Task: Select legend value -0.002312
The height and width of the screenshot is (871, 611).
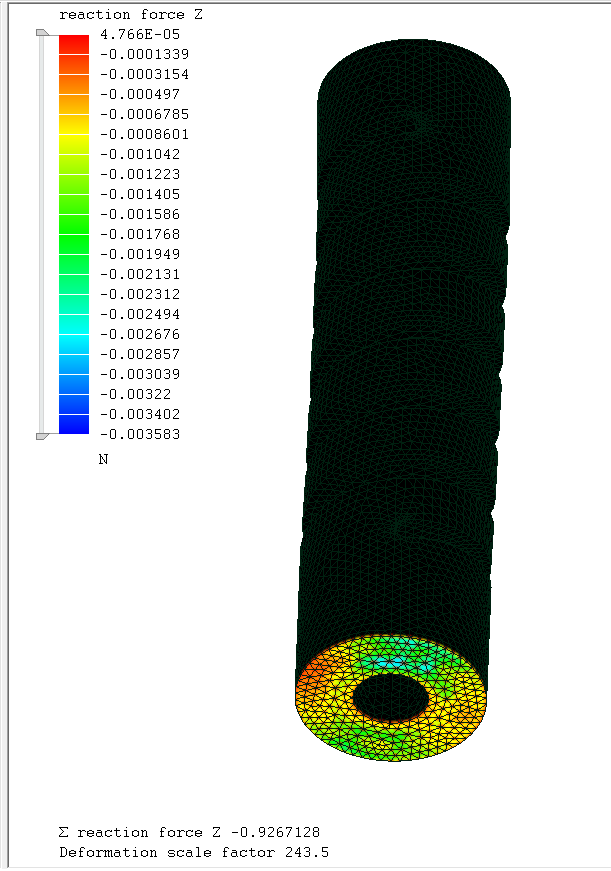Action: 140,294
